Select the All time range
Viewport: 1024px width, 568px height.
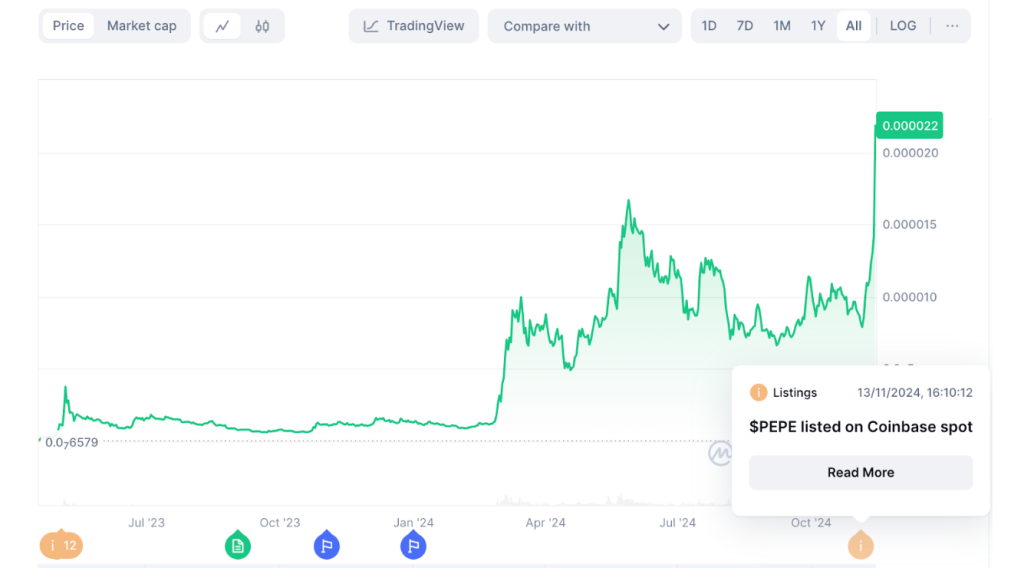click(x=853, y=26)
